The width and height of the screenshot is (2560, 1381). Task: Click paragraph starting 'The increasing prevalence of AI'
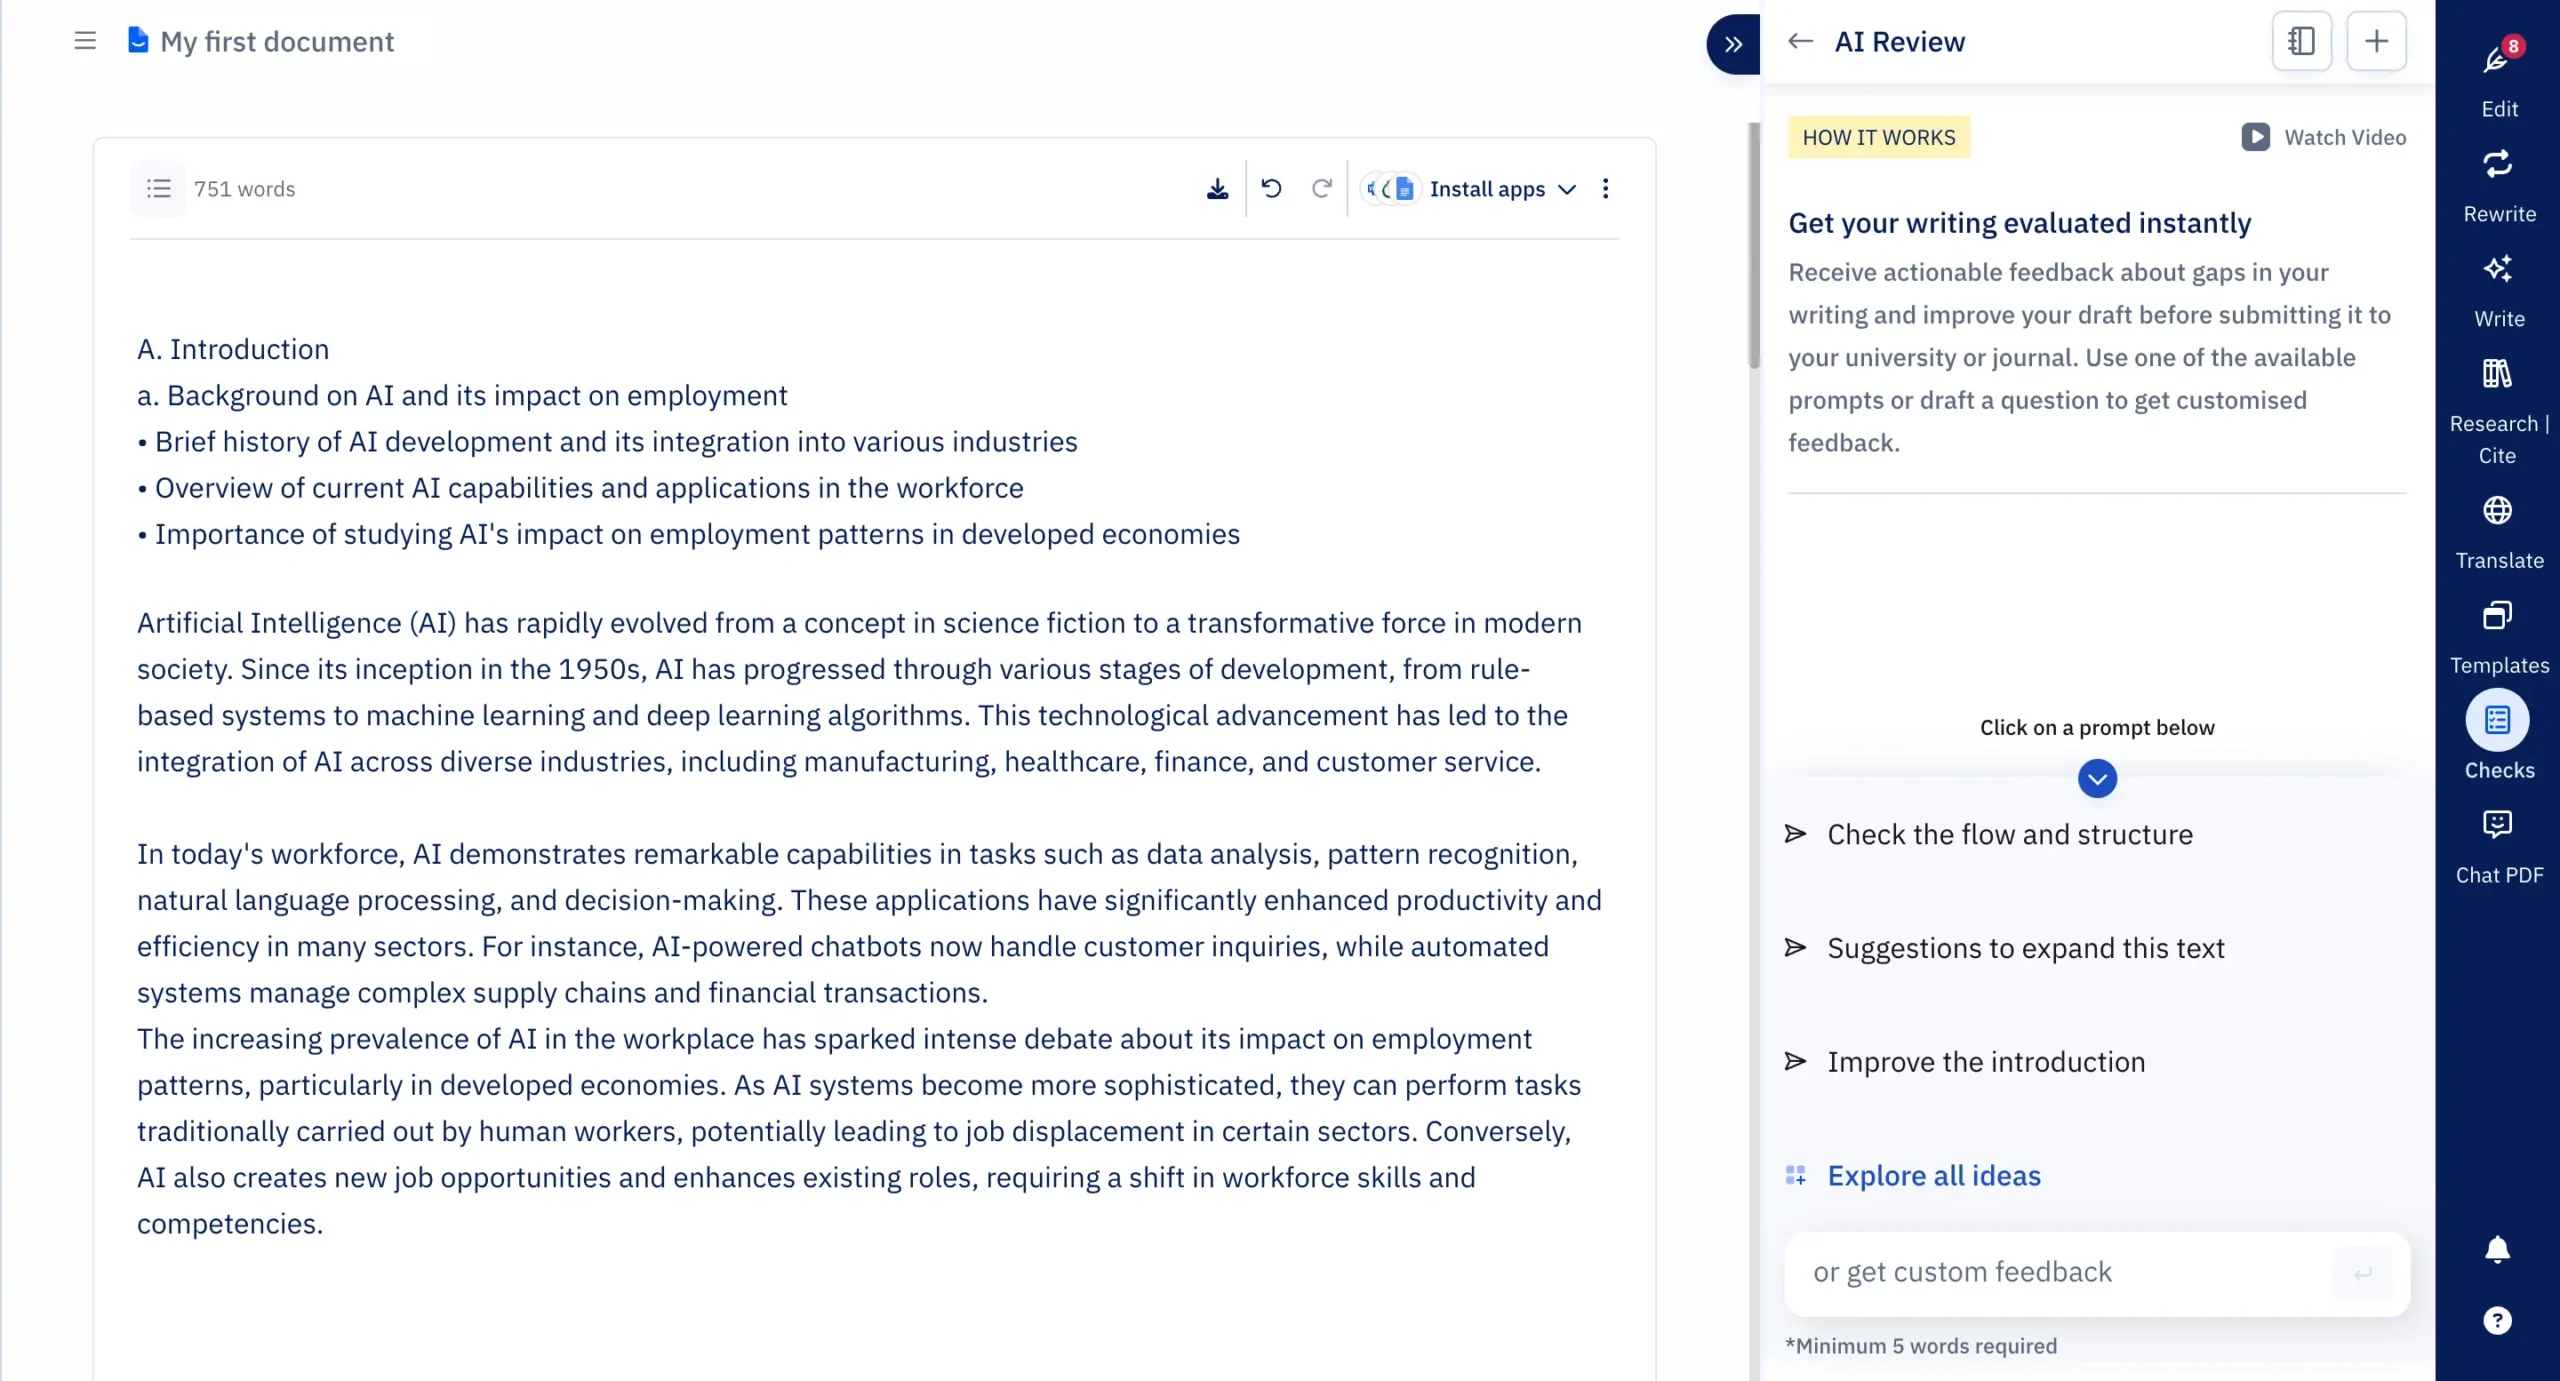click(x=859, y=1131)
